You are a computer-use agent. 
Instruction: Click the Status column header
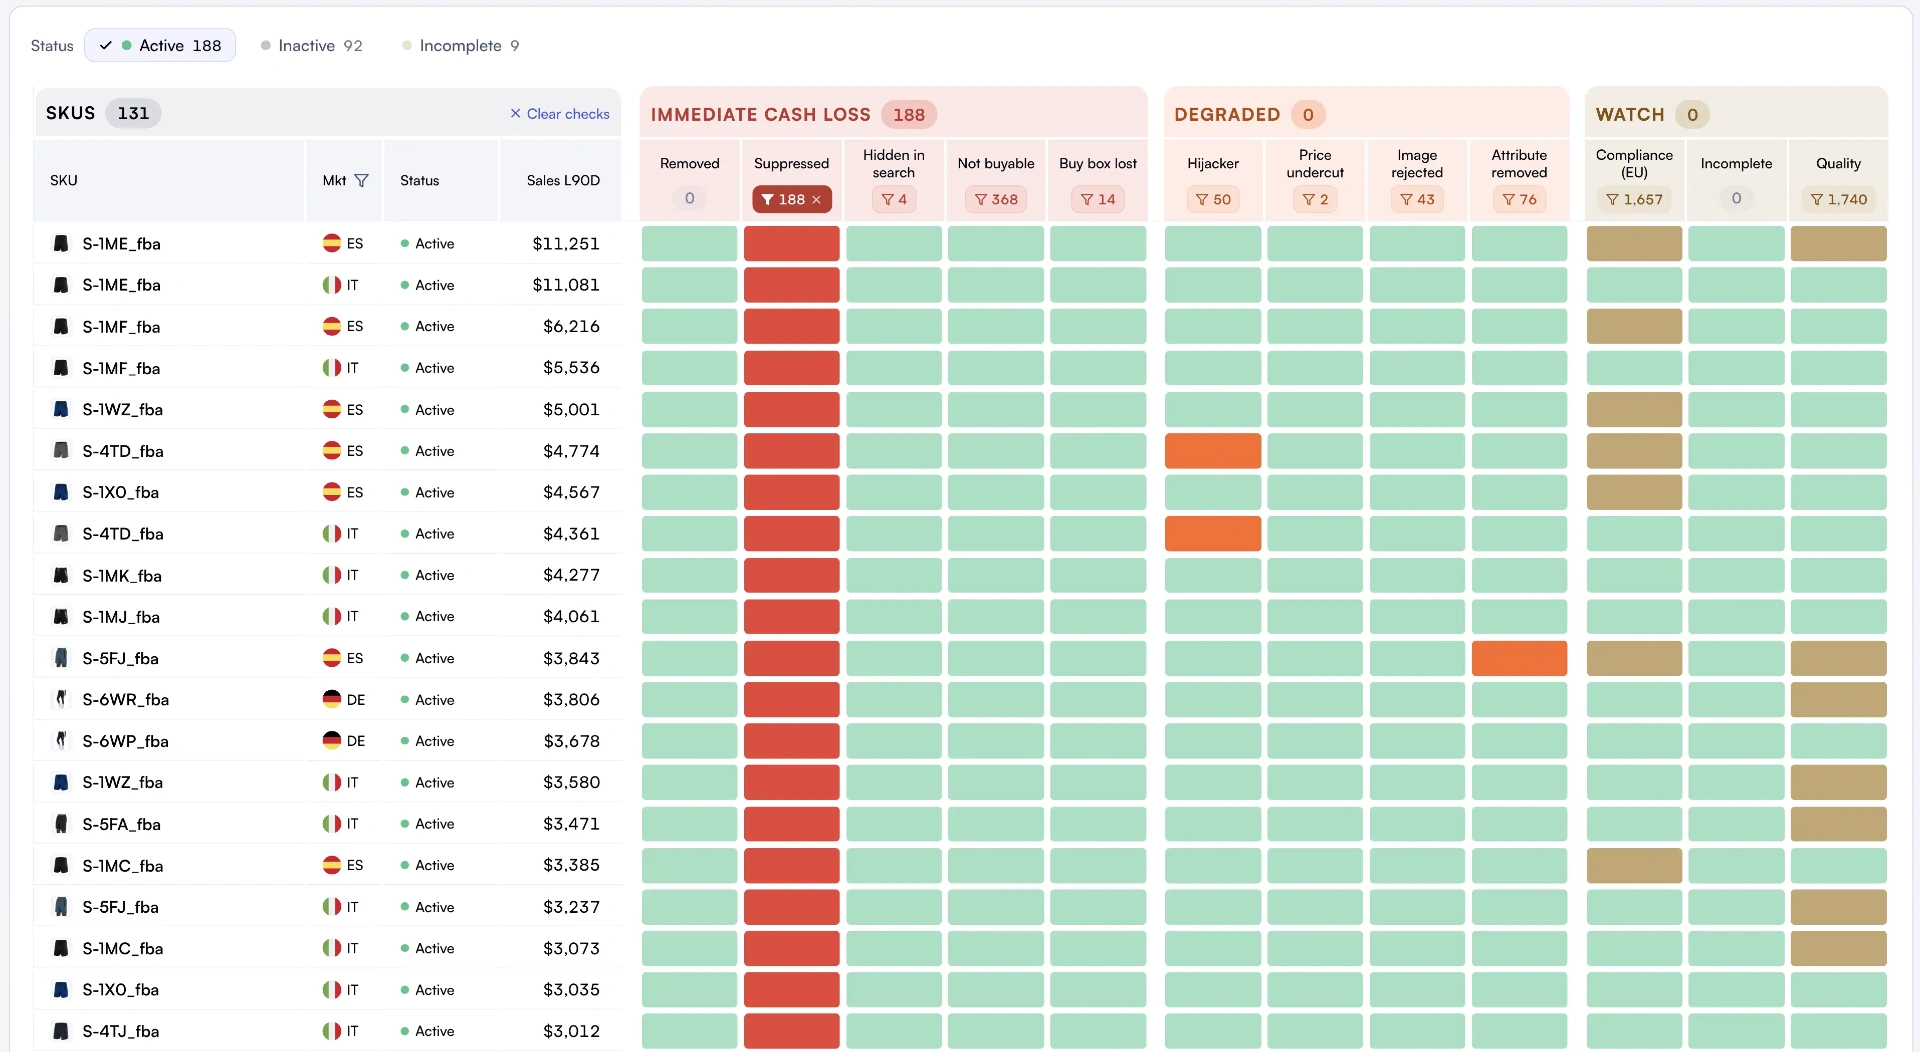point(420,181)
